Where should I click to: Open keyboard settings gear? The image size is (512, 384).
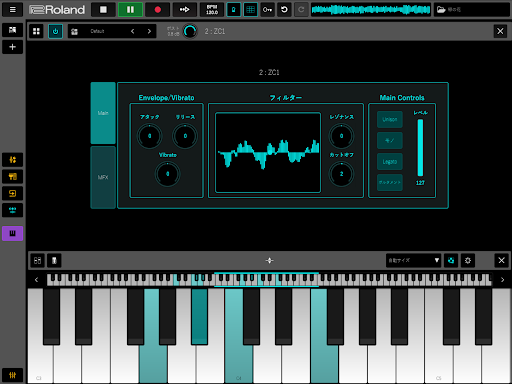coord(468,260)
